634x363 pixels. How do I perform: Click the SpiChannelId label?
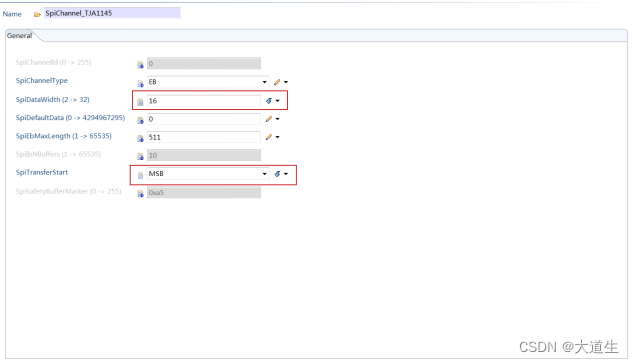tap(53, 62)
